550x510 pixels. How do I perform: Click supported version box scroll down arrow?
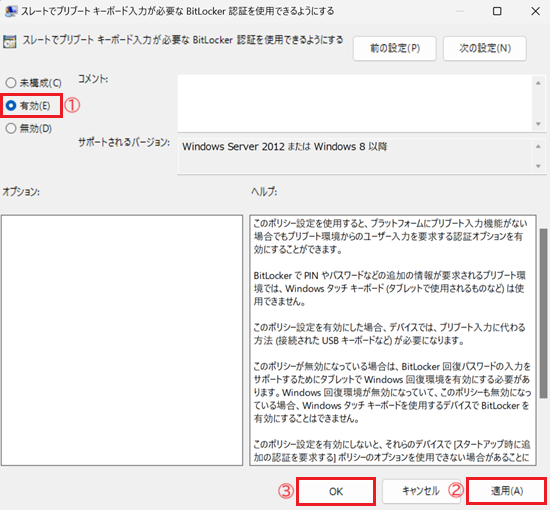538,166
